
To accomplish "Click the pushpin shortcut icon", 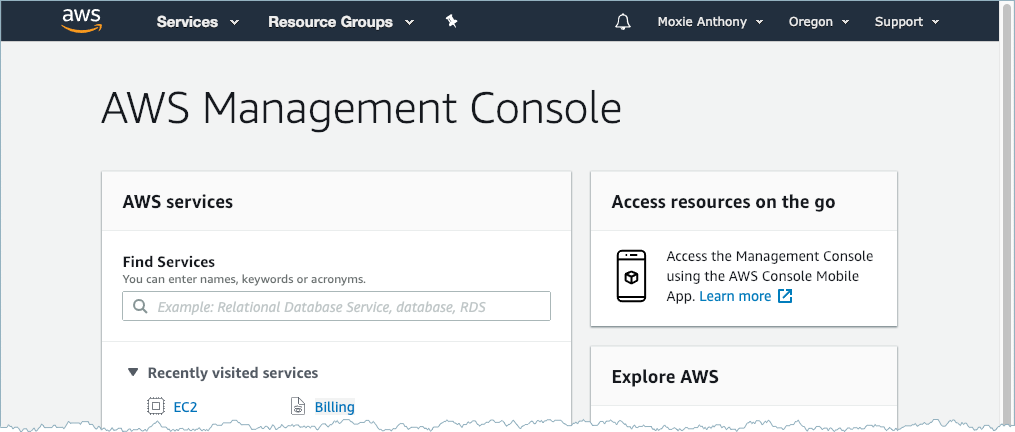I will (452, 21).
